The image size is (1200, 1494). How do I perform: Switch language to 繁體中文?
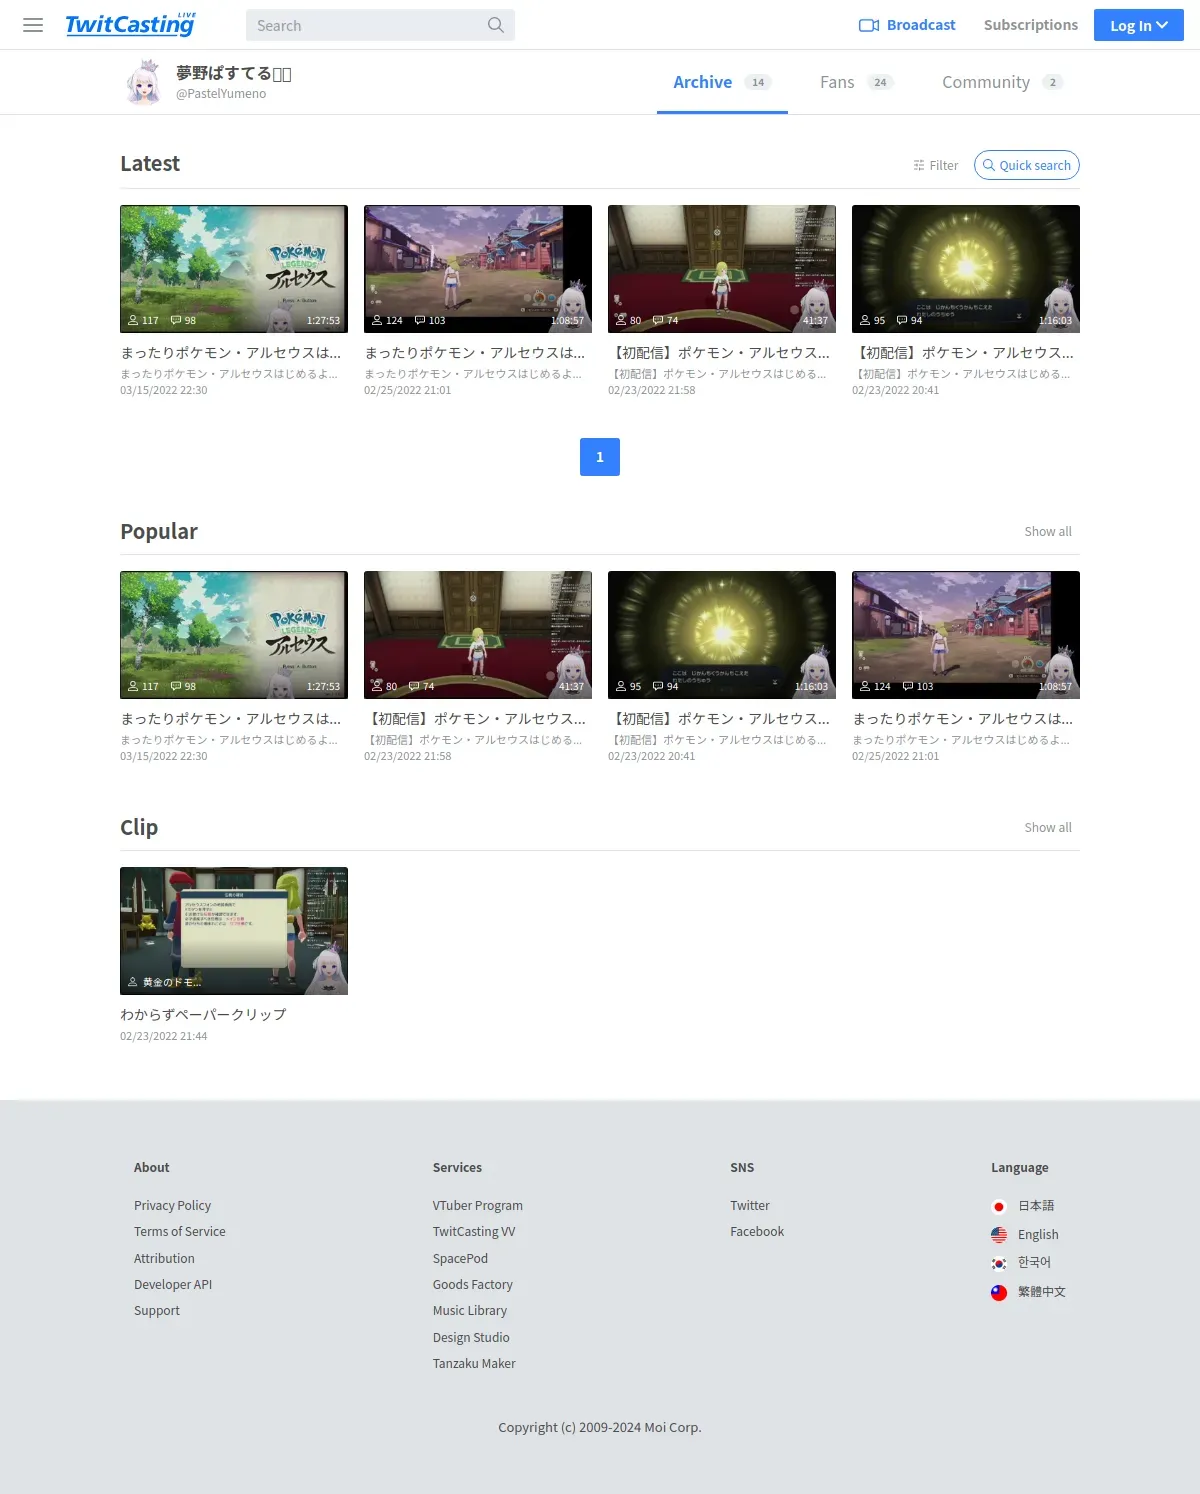(x=1042, y=1292)
